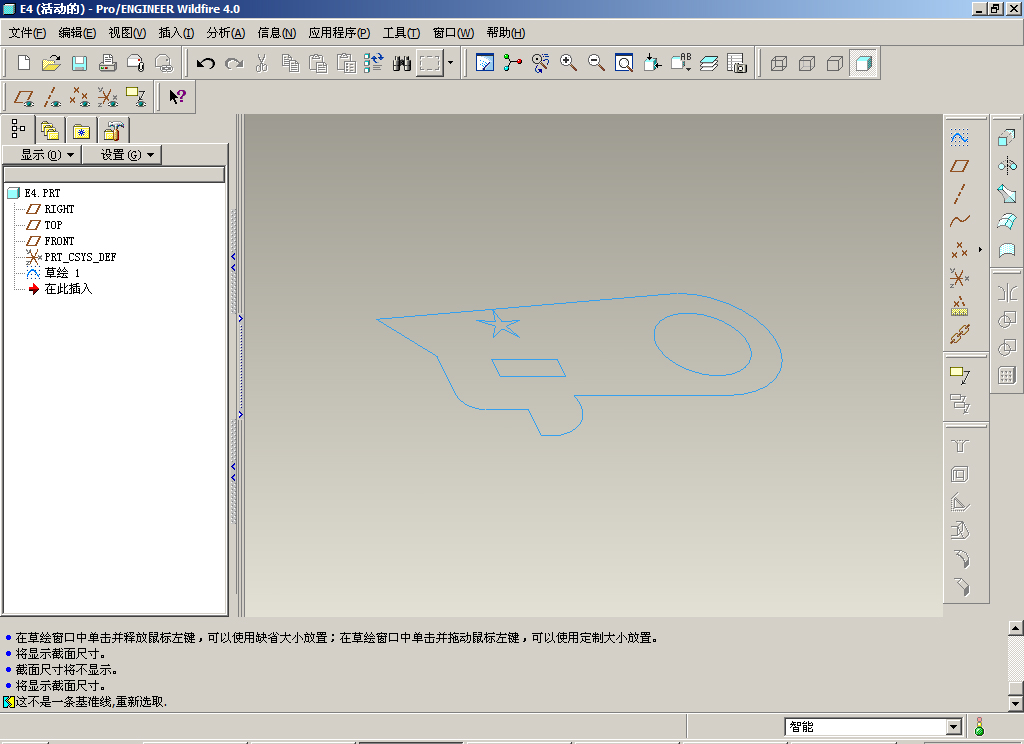Viewport: 1024px width, 744px height.
Task: Open a file with the folder icon
Action: (x=51, y=63)
